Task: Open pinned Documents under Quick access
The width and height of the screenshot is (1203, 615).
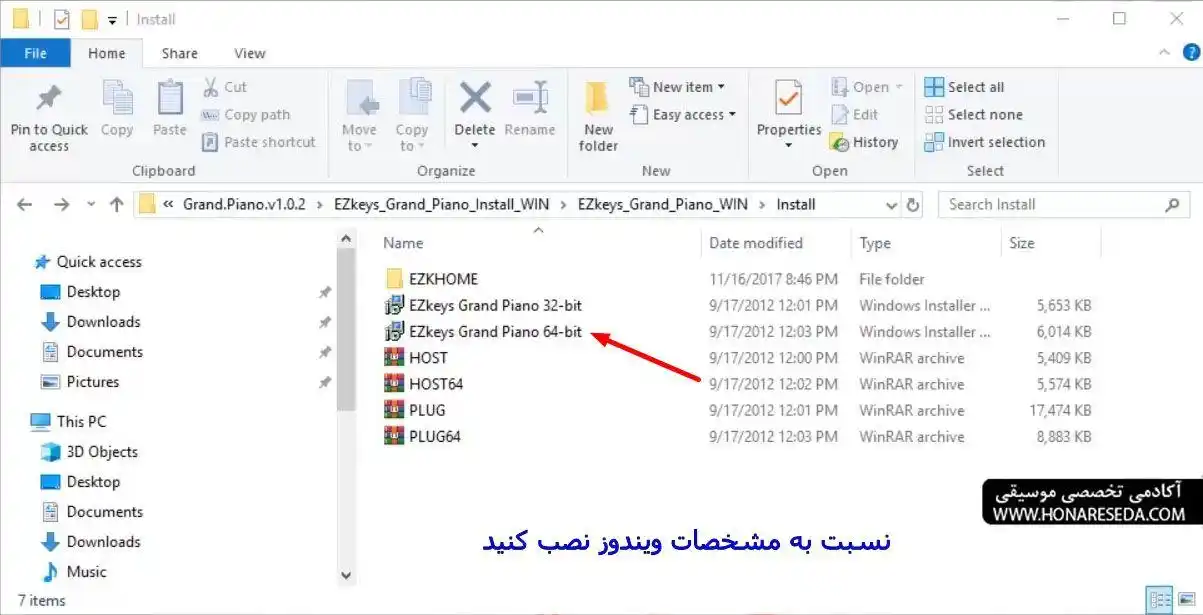Action: pyautogui.click(x=104, y=352)
